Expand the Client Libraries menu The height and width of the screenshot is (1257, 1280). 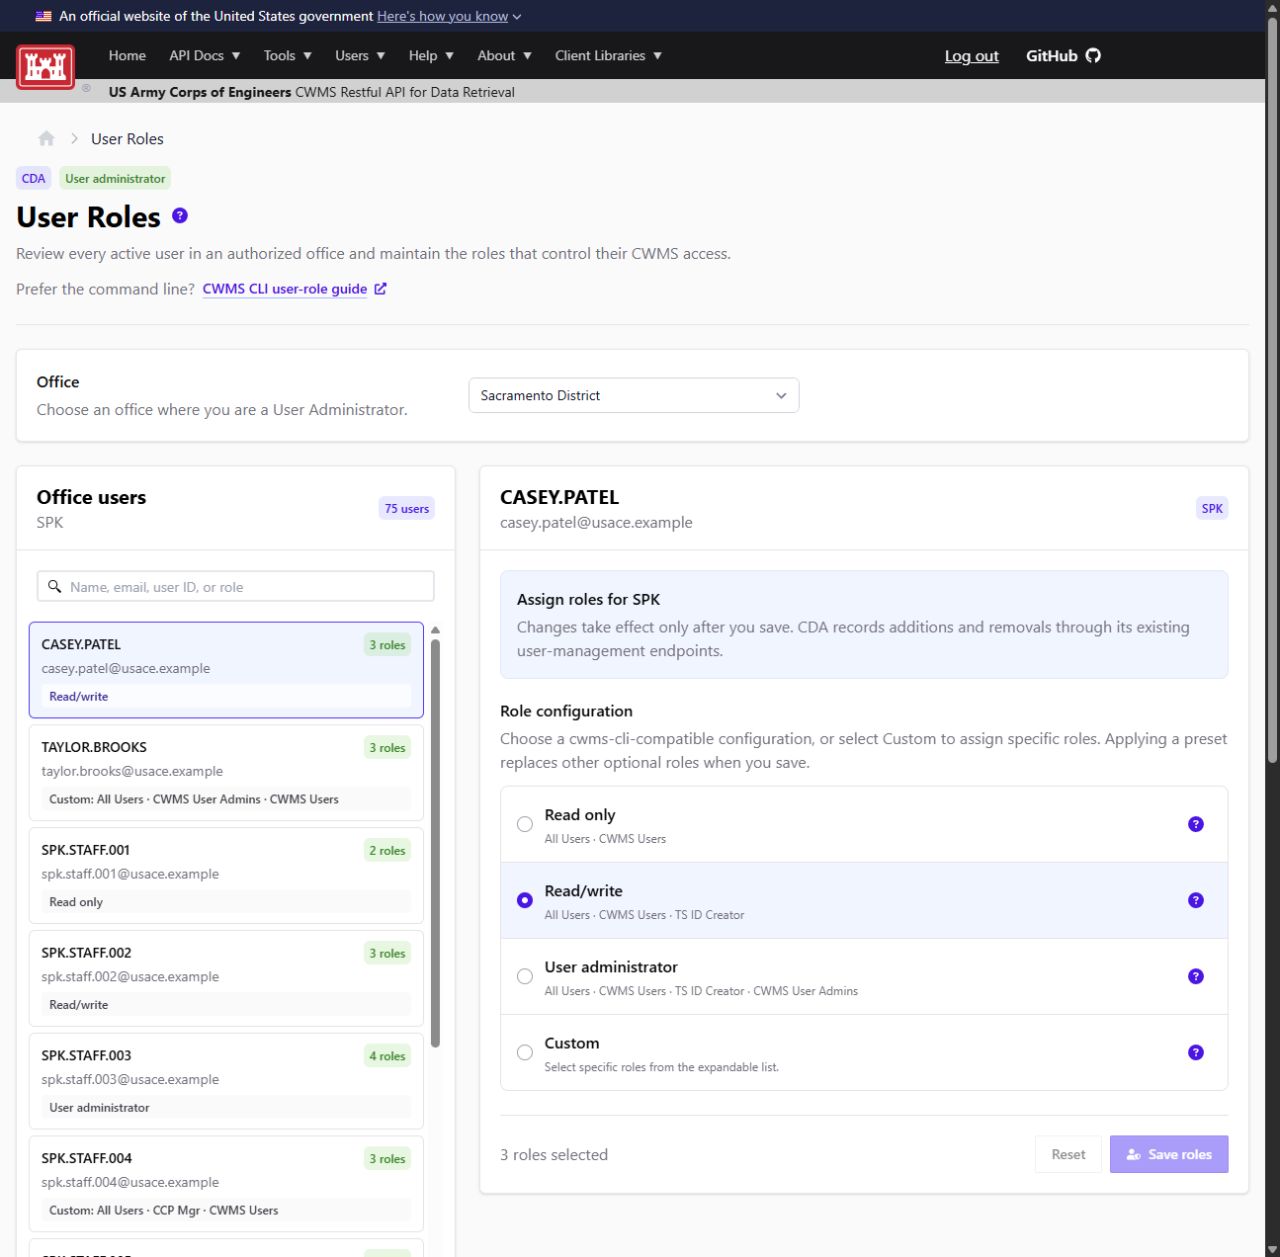[x=608, y=56]
